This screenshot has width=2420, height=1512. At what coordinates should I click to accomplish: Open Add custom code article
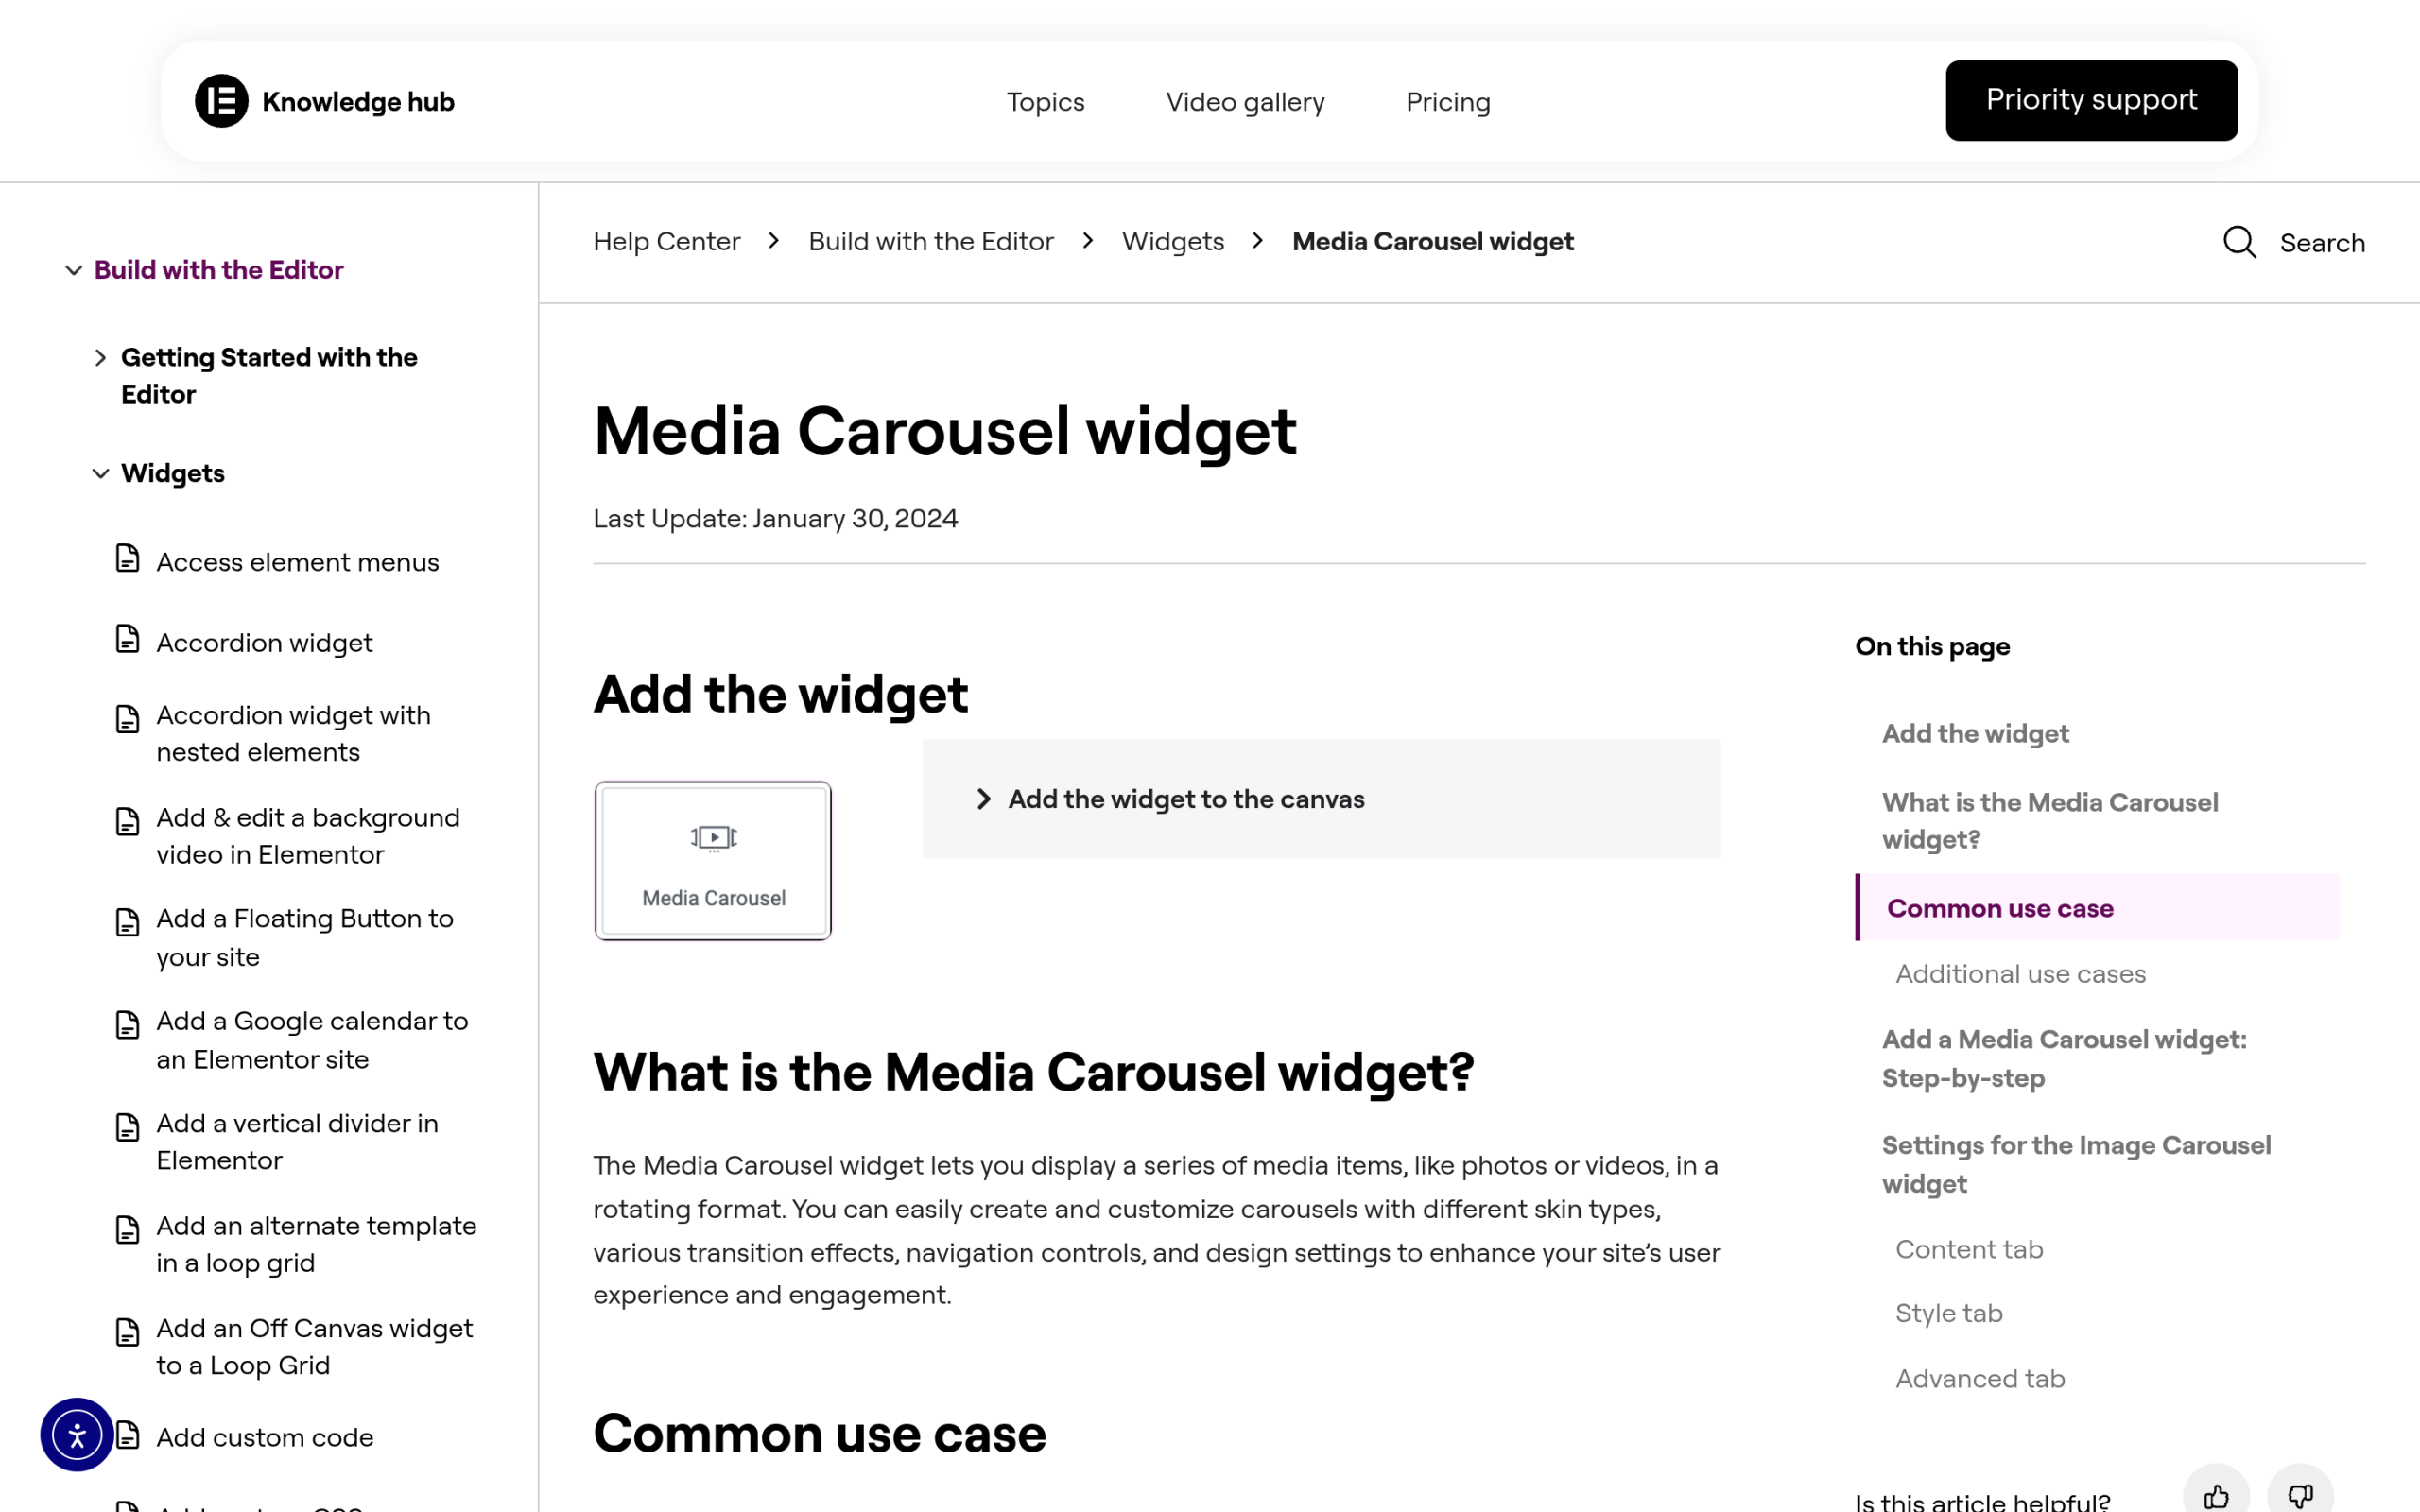point(265,1438)
